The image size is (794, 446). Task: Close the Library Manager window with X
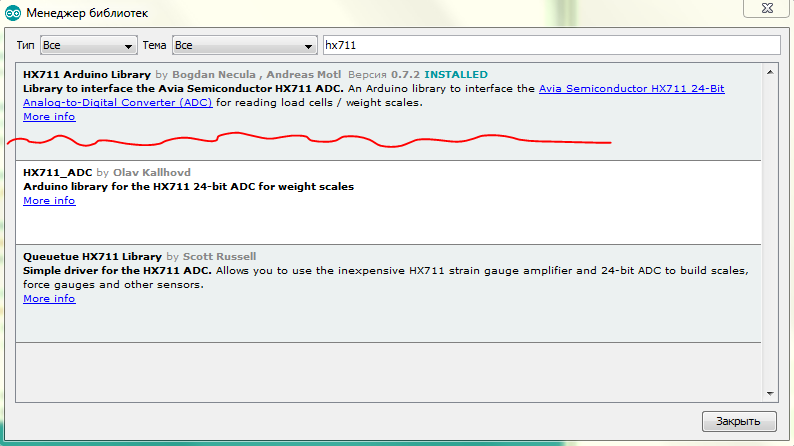click(767, 8)
